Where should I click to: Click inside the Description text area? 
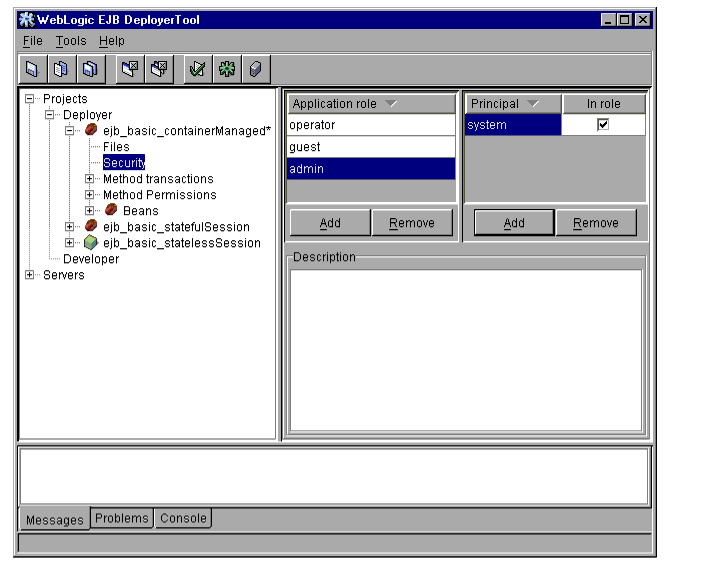coord(466,350)
